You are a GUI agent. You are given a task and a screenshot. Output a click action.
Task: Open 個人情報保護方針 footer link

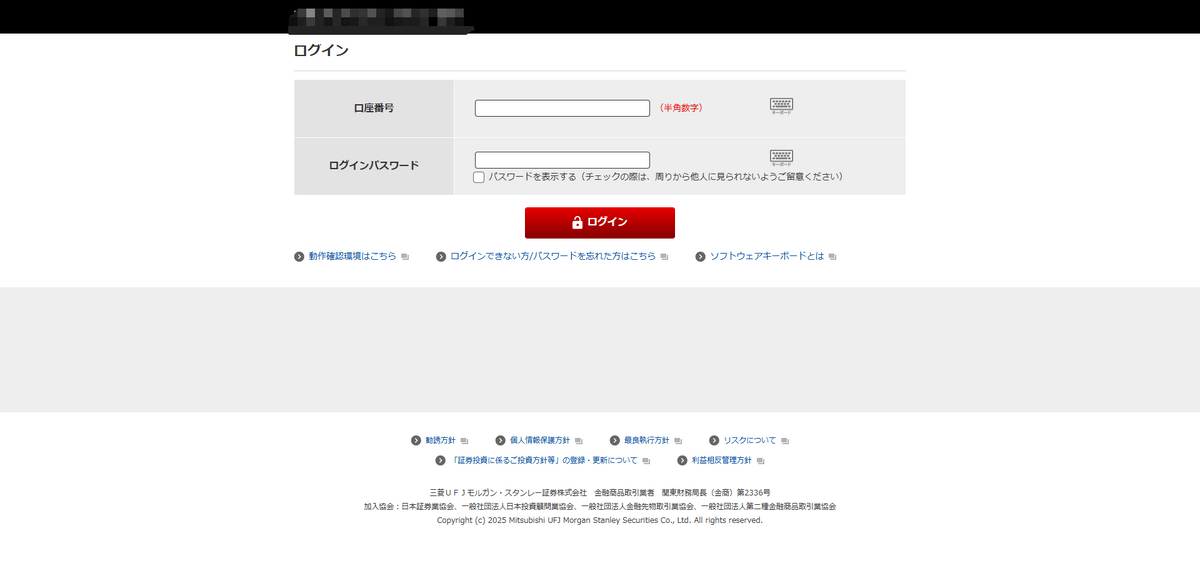[540, 440]
